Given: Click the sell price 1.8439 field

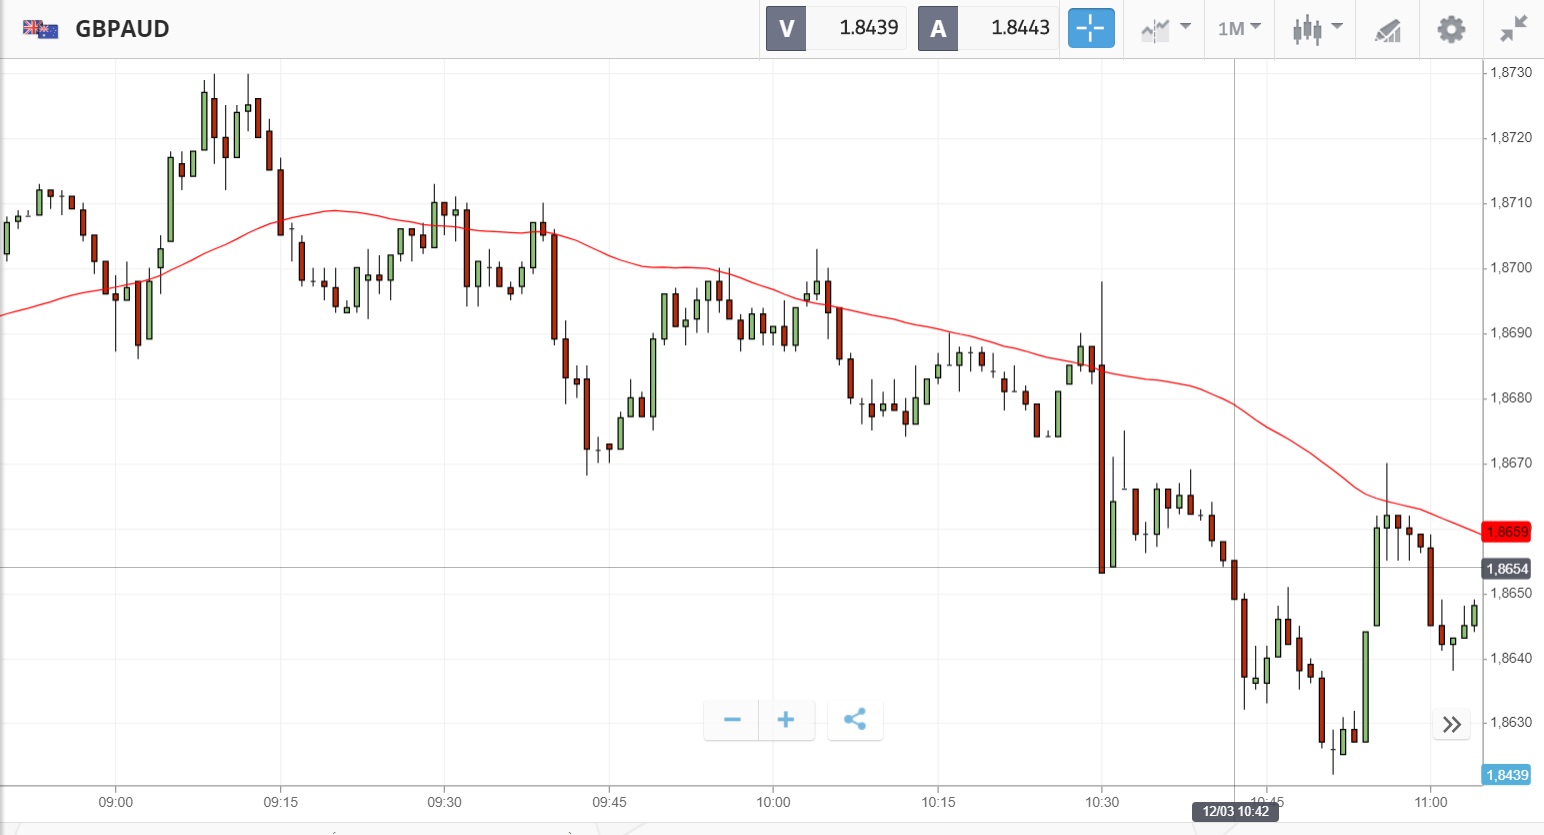Looking at the screenshot, I should [868, 28].
